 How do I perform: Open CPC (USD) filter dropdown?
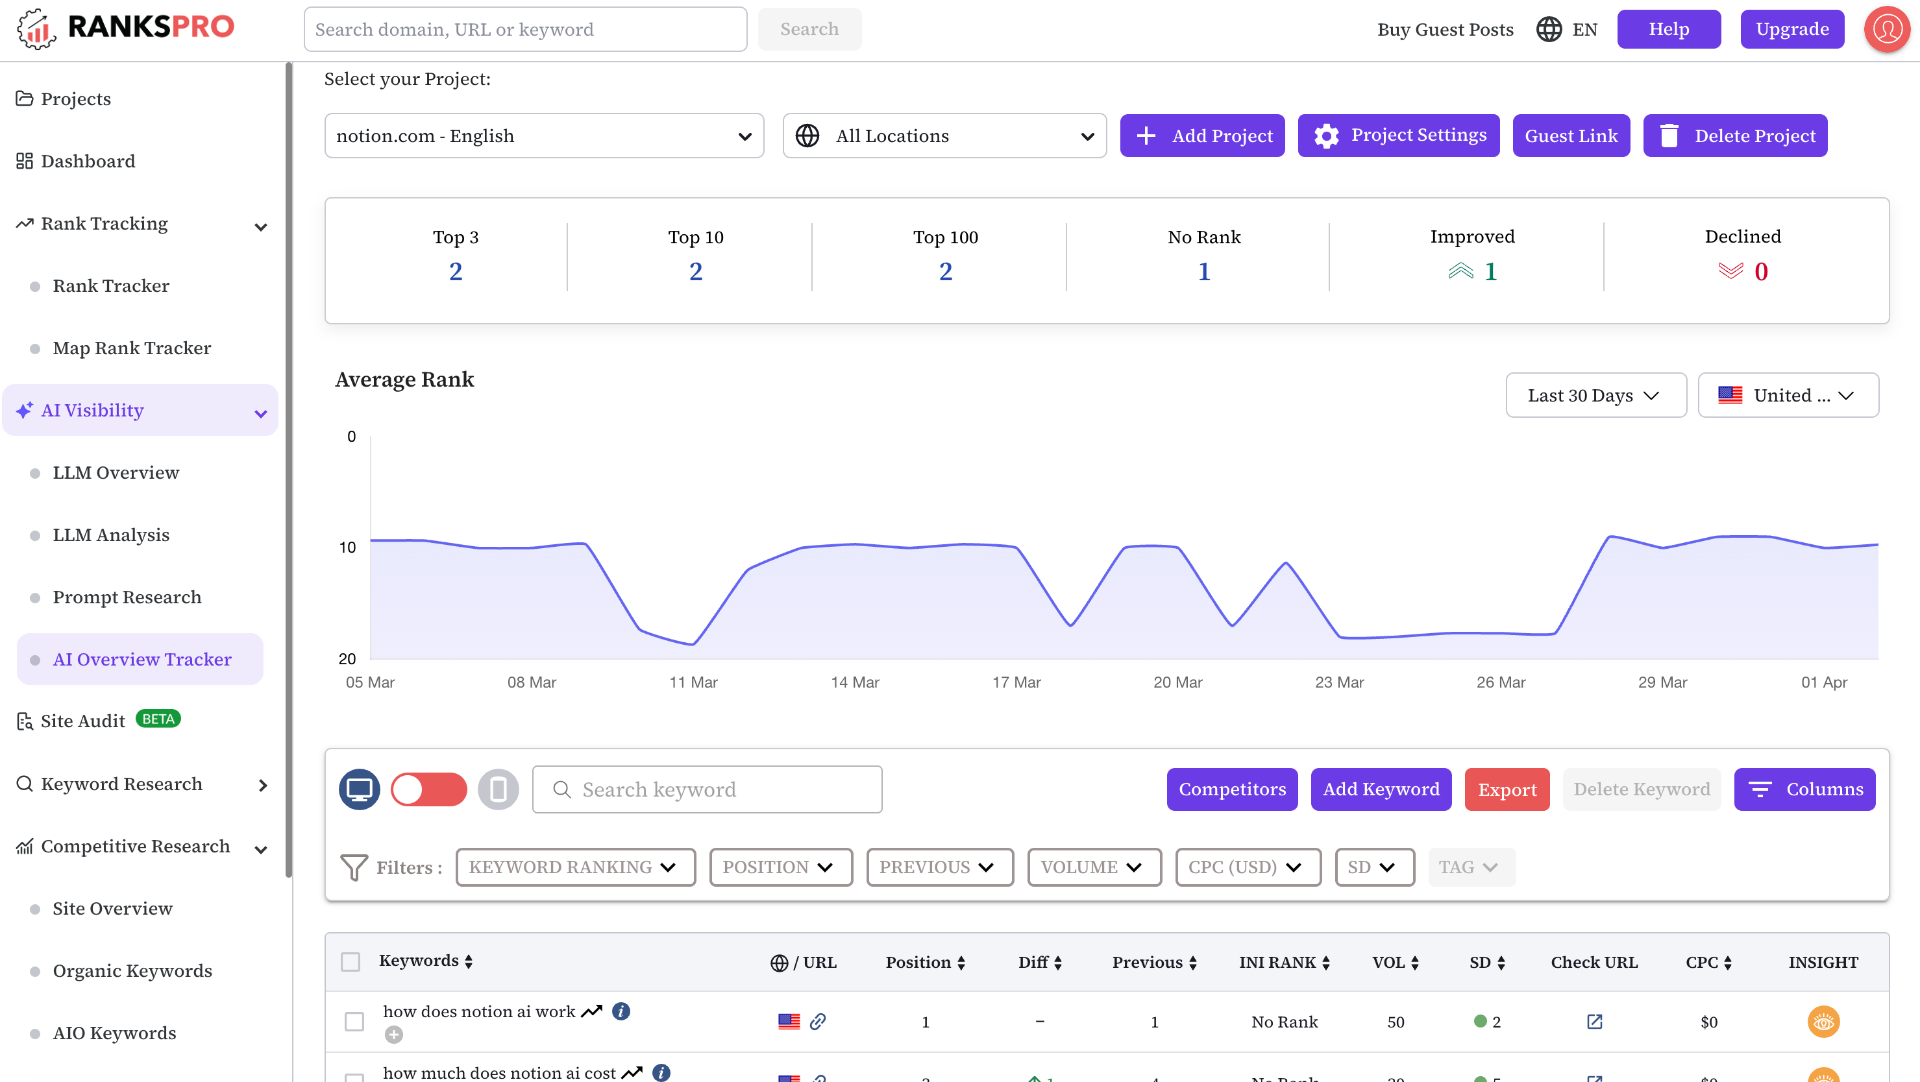pyautogui.click(x=1248, y=867)
